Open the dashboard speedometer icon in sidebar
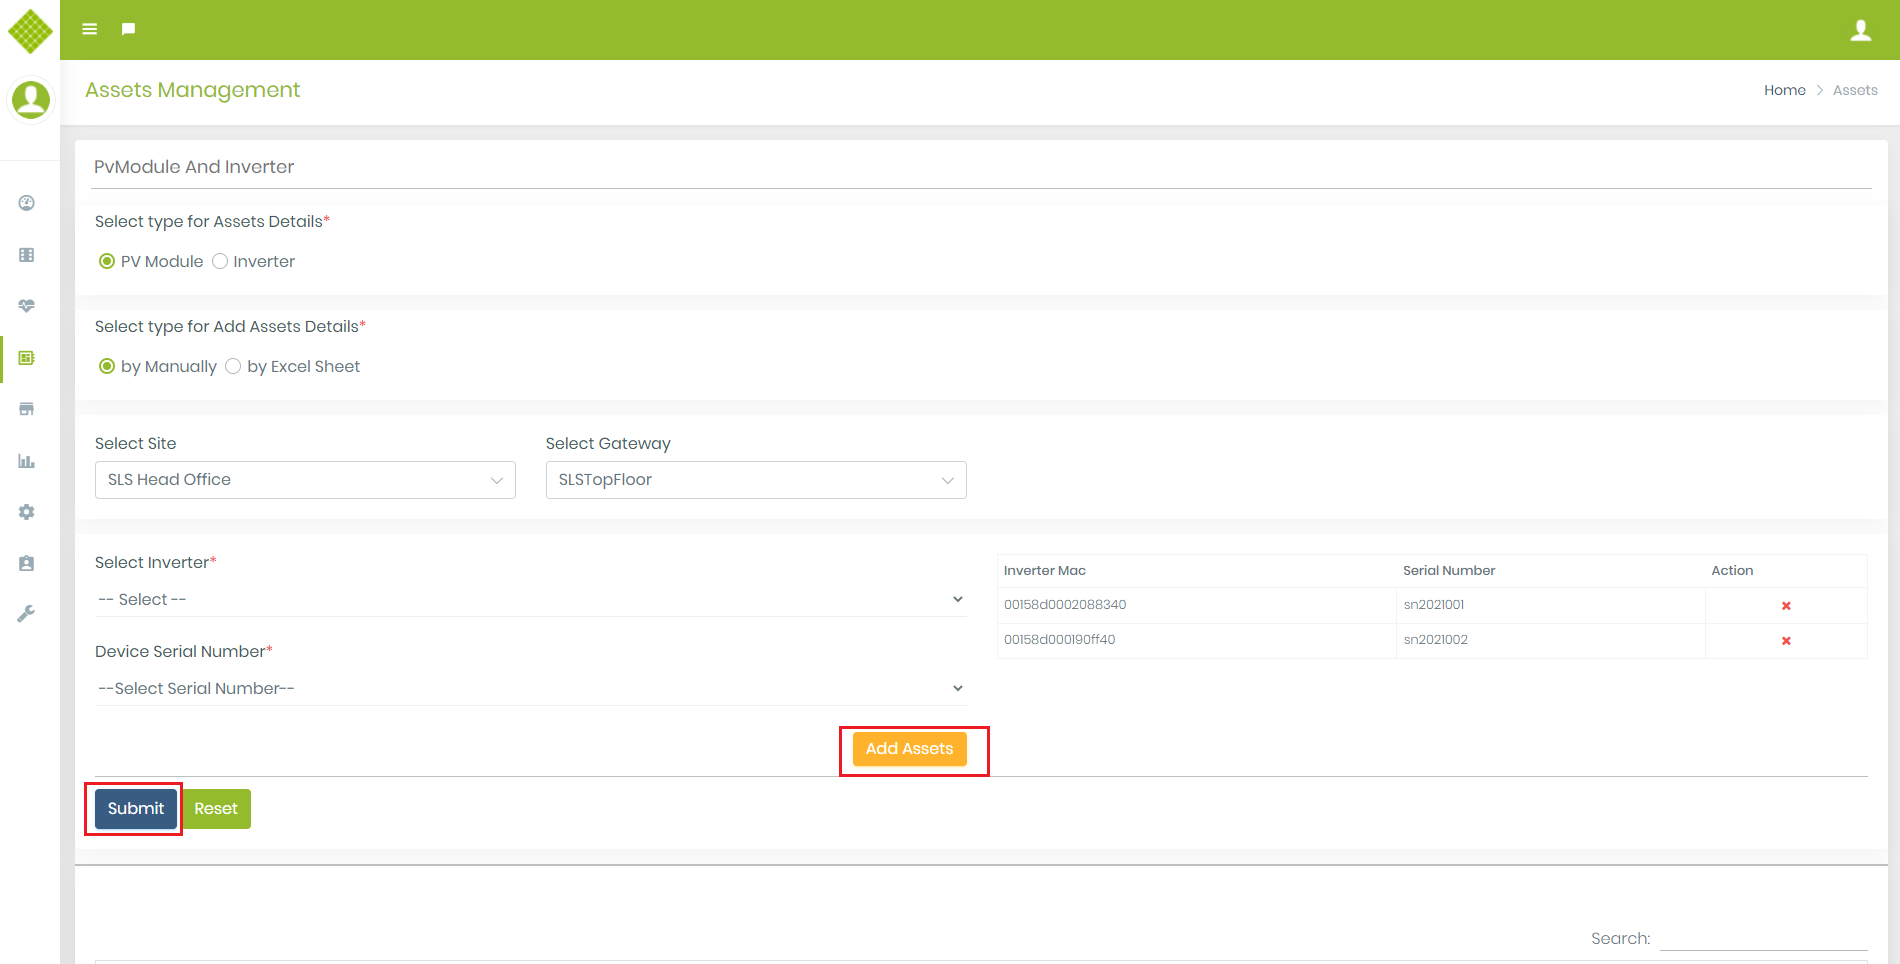Screen dimensions: 1900x964 [x=26, y=203]
